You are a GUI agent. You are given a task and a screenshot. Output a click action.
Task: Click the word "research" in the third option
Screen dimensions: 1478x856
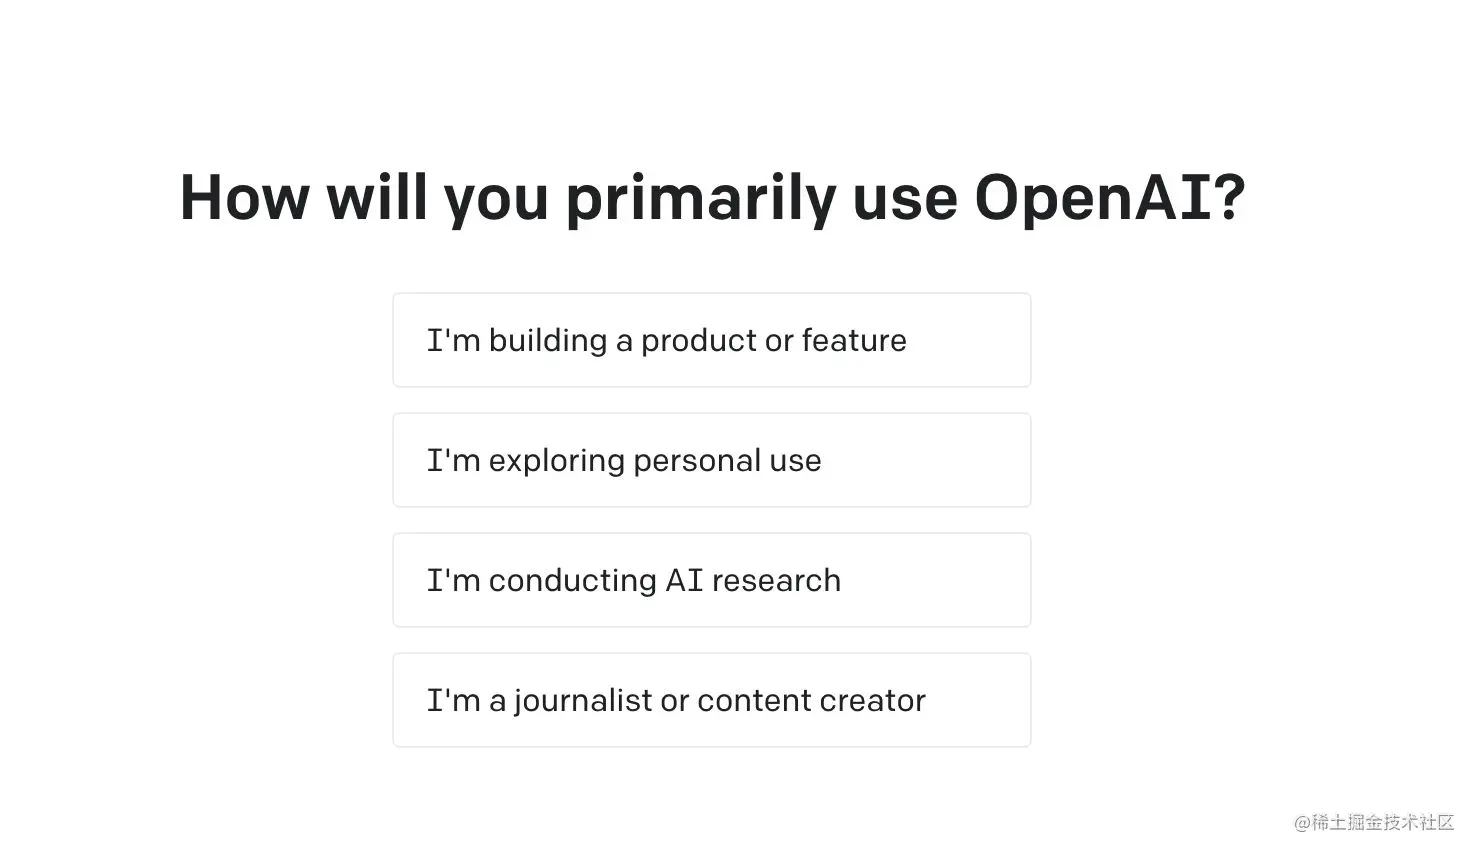[776, 580]
